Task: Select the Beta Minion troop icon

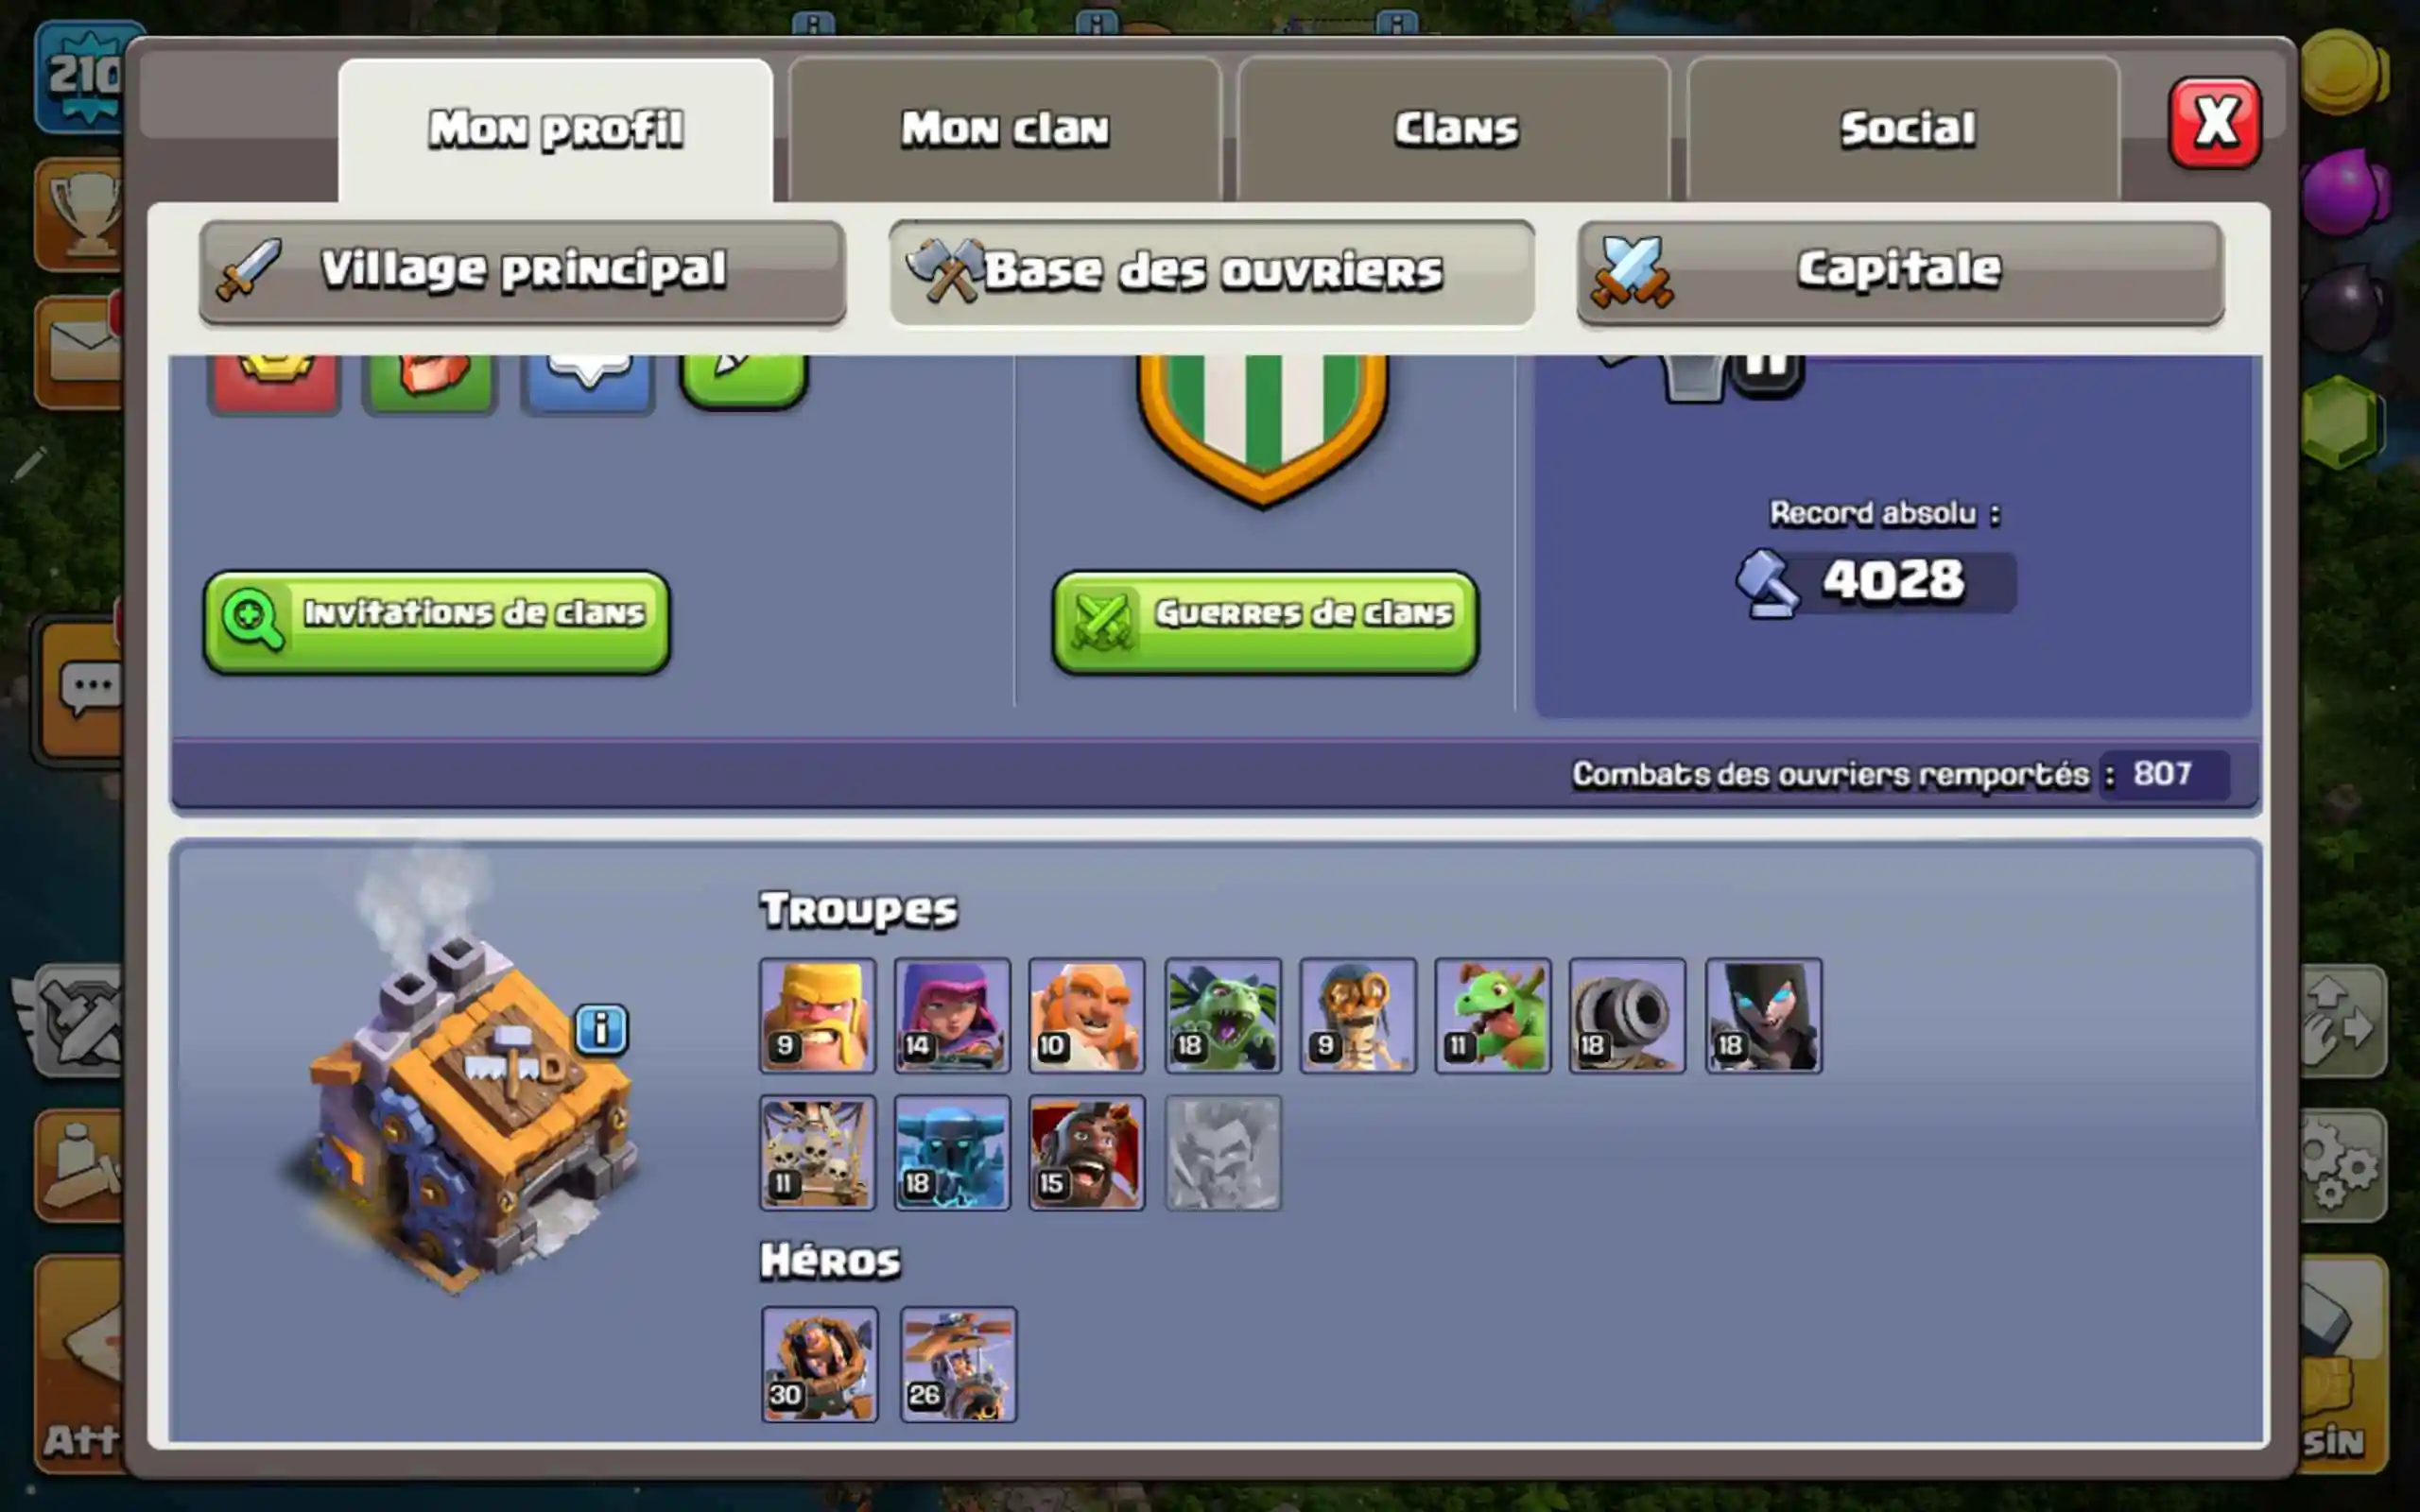Action: 1222,1015
